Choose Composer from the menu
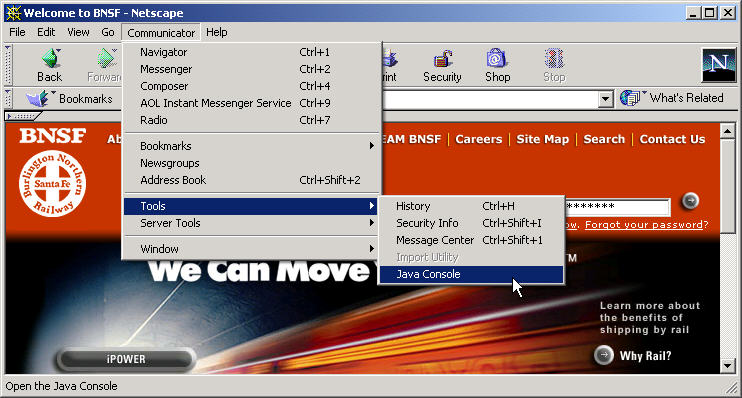 point(251,86)
